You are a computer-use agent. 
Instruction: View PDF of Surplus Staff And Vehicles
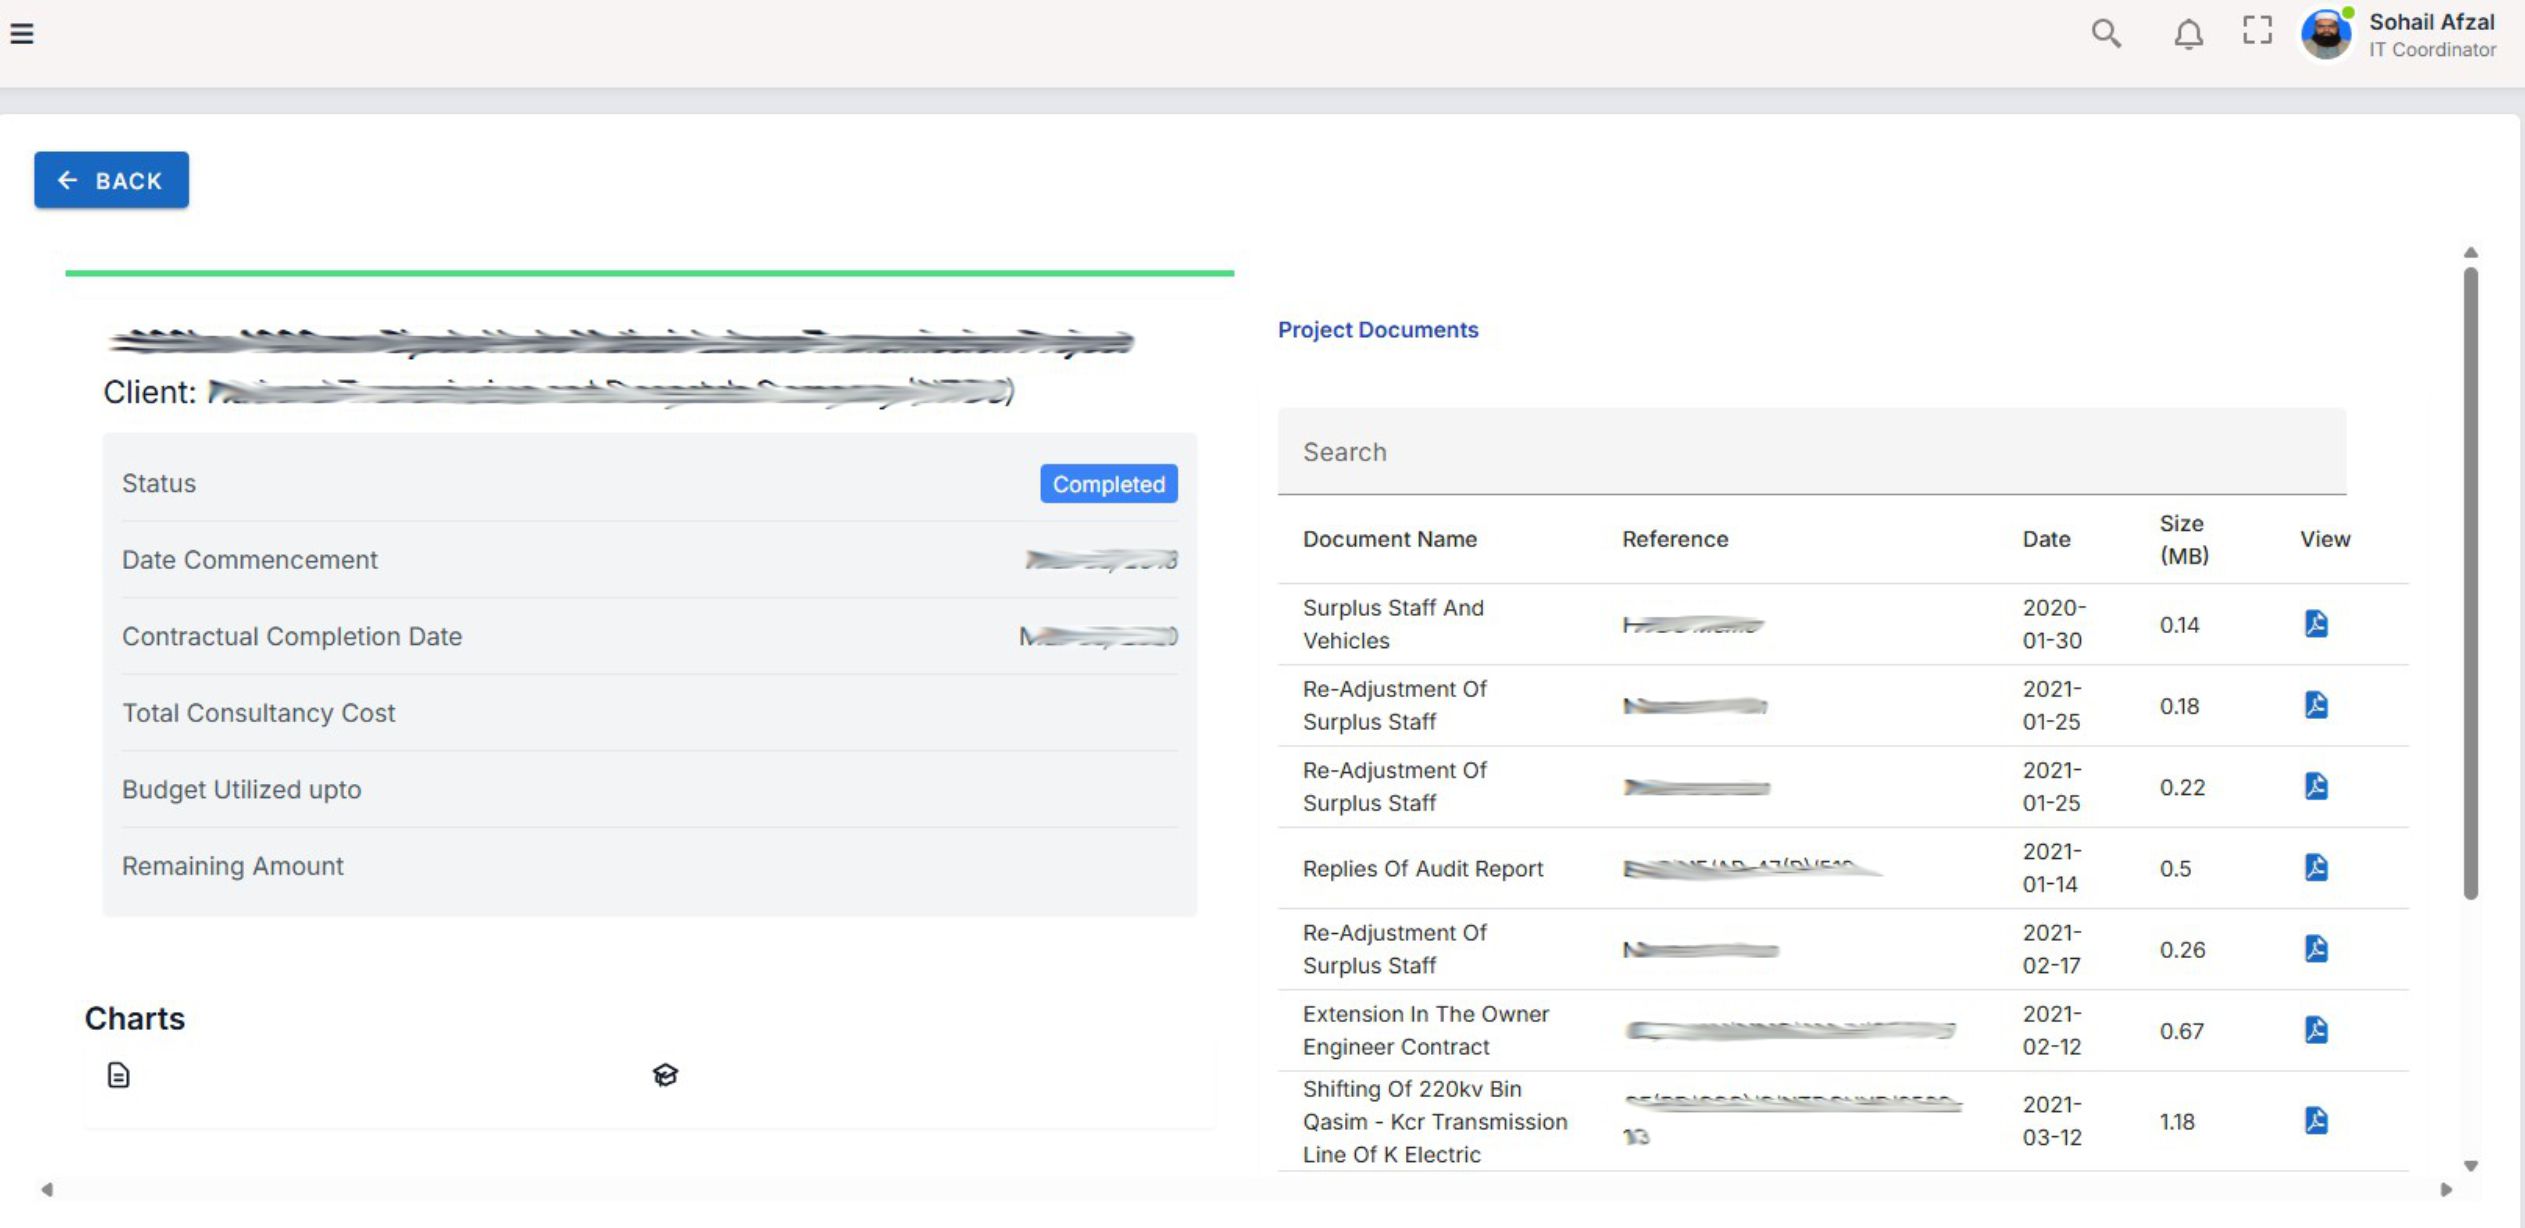click(2316, 624)
